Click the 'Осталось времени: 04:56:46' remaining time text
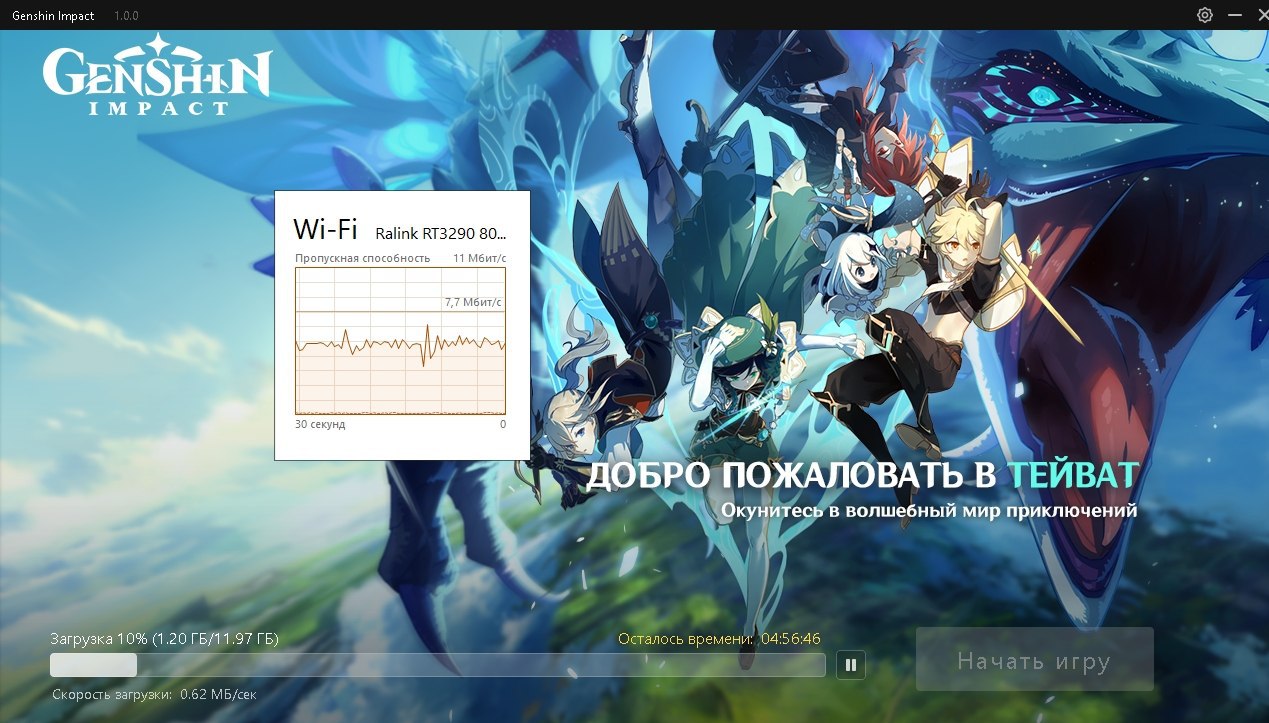Viewport: 1269px width, 723px height. pos(719,638)
